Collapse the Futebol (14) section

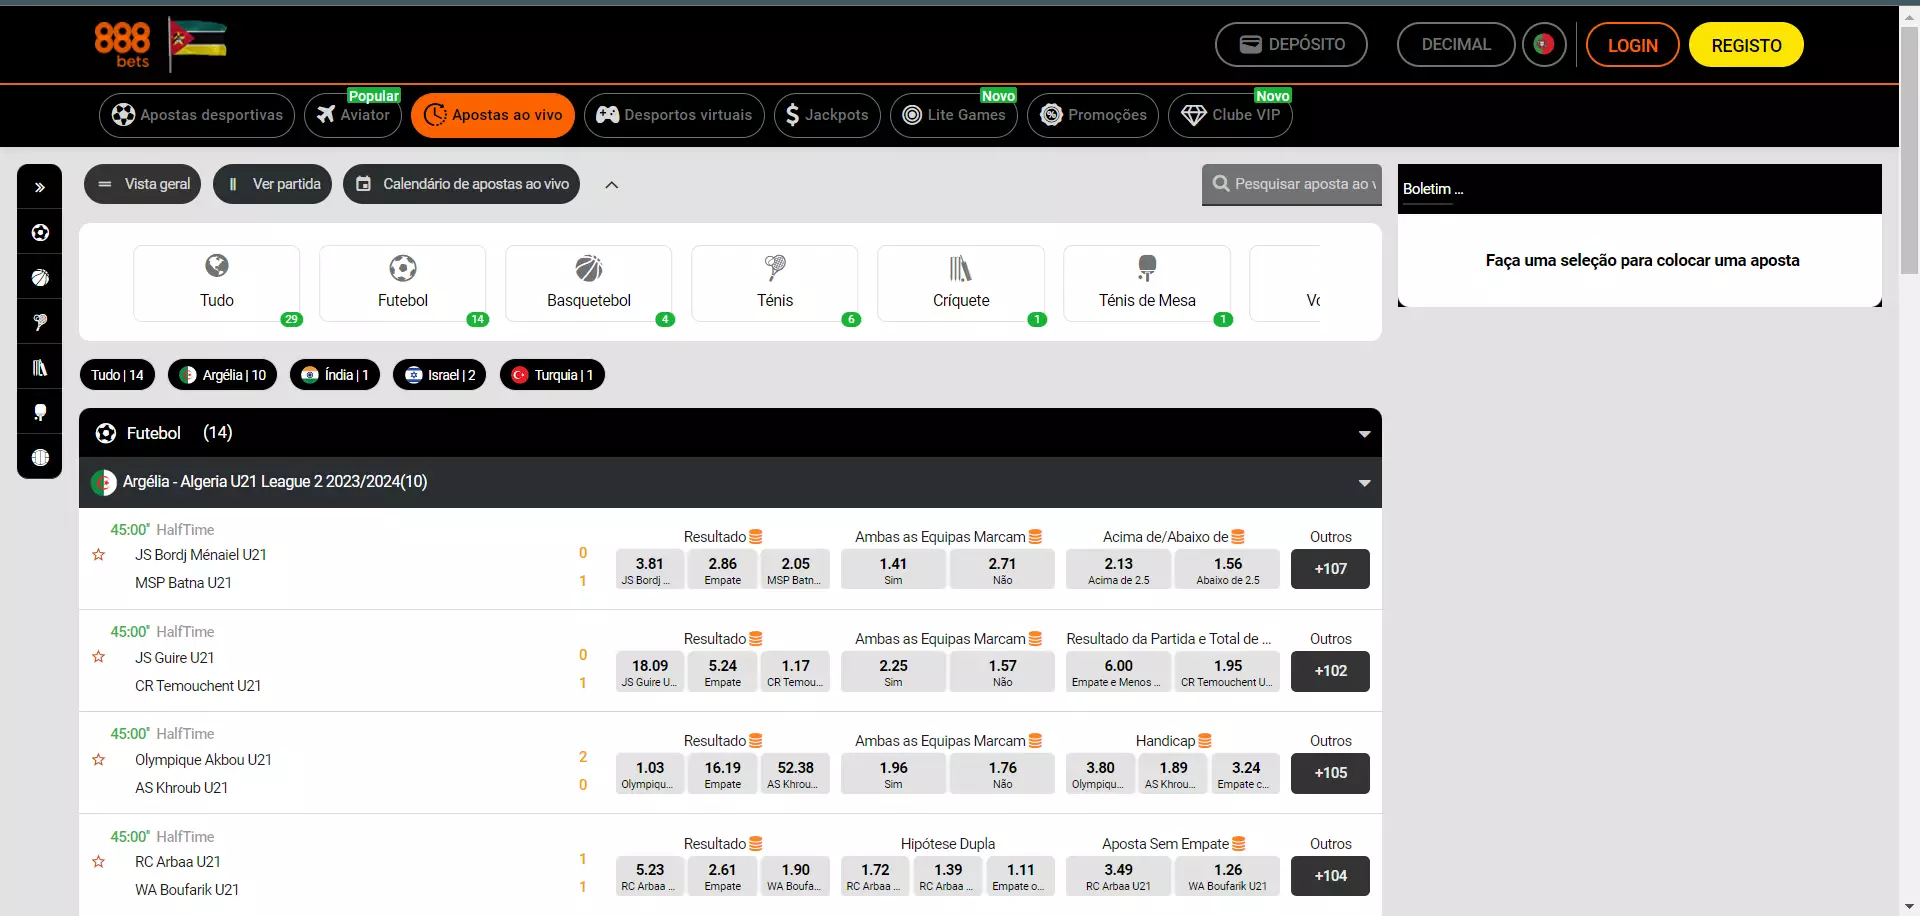1364,434
